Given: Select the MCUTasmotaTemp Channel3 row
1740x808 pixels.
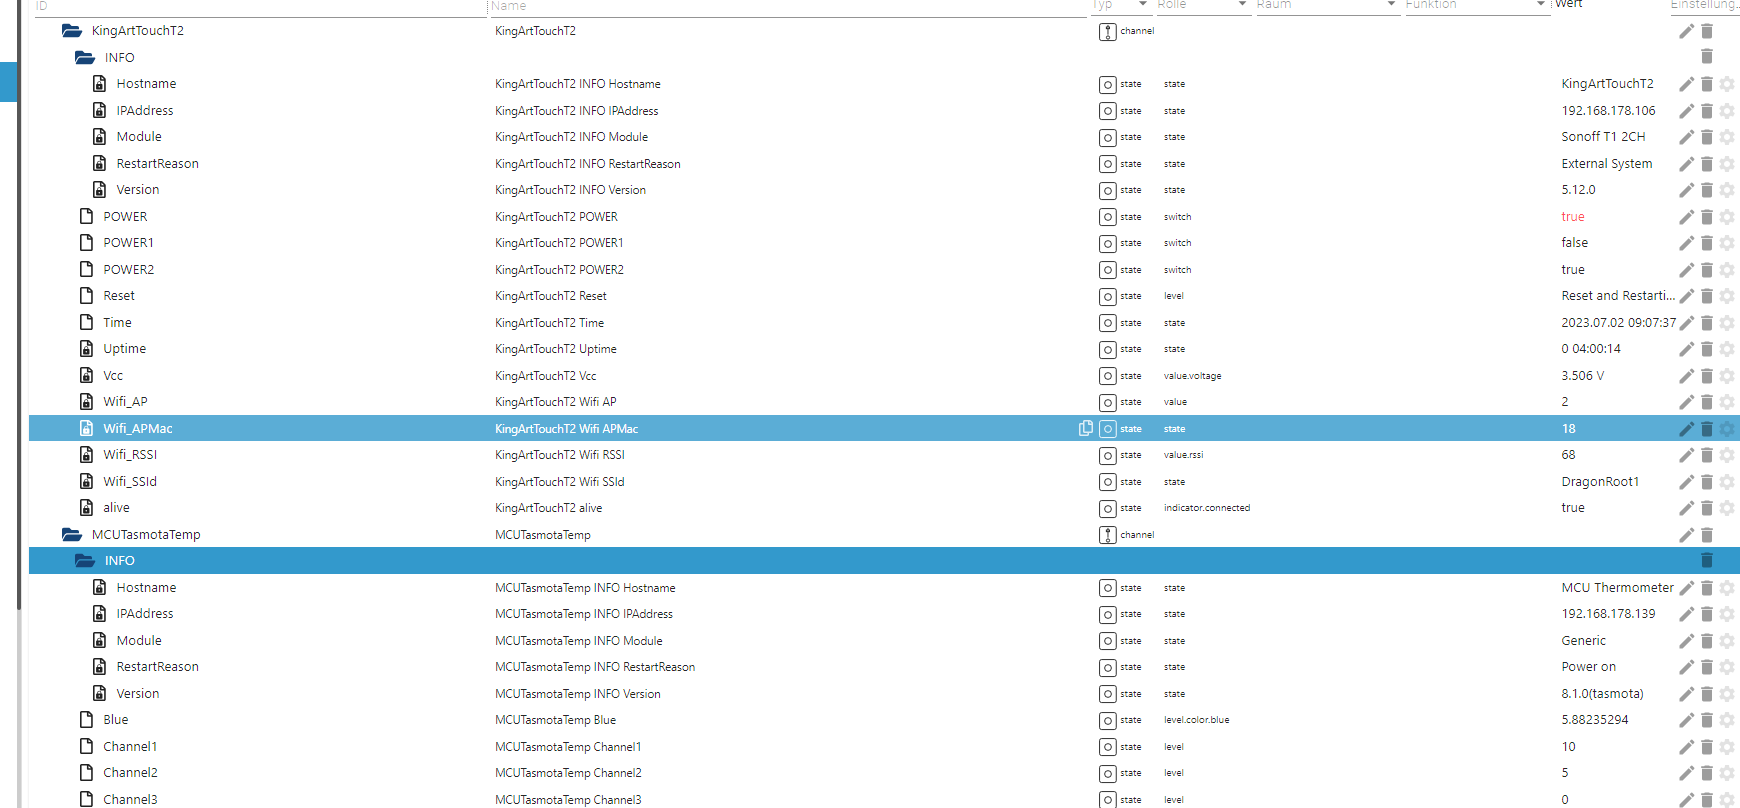Looking at the screenshot, I should coord(884,799).
